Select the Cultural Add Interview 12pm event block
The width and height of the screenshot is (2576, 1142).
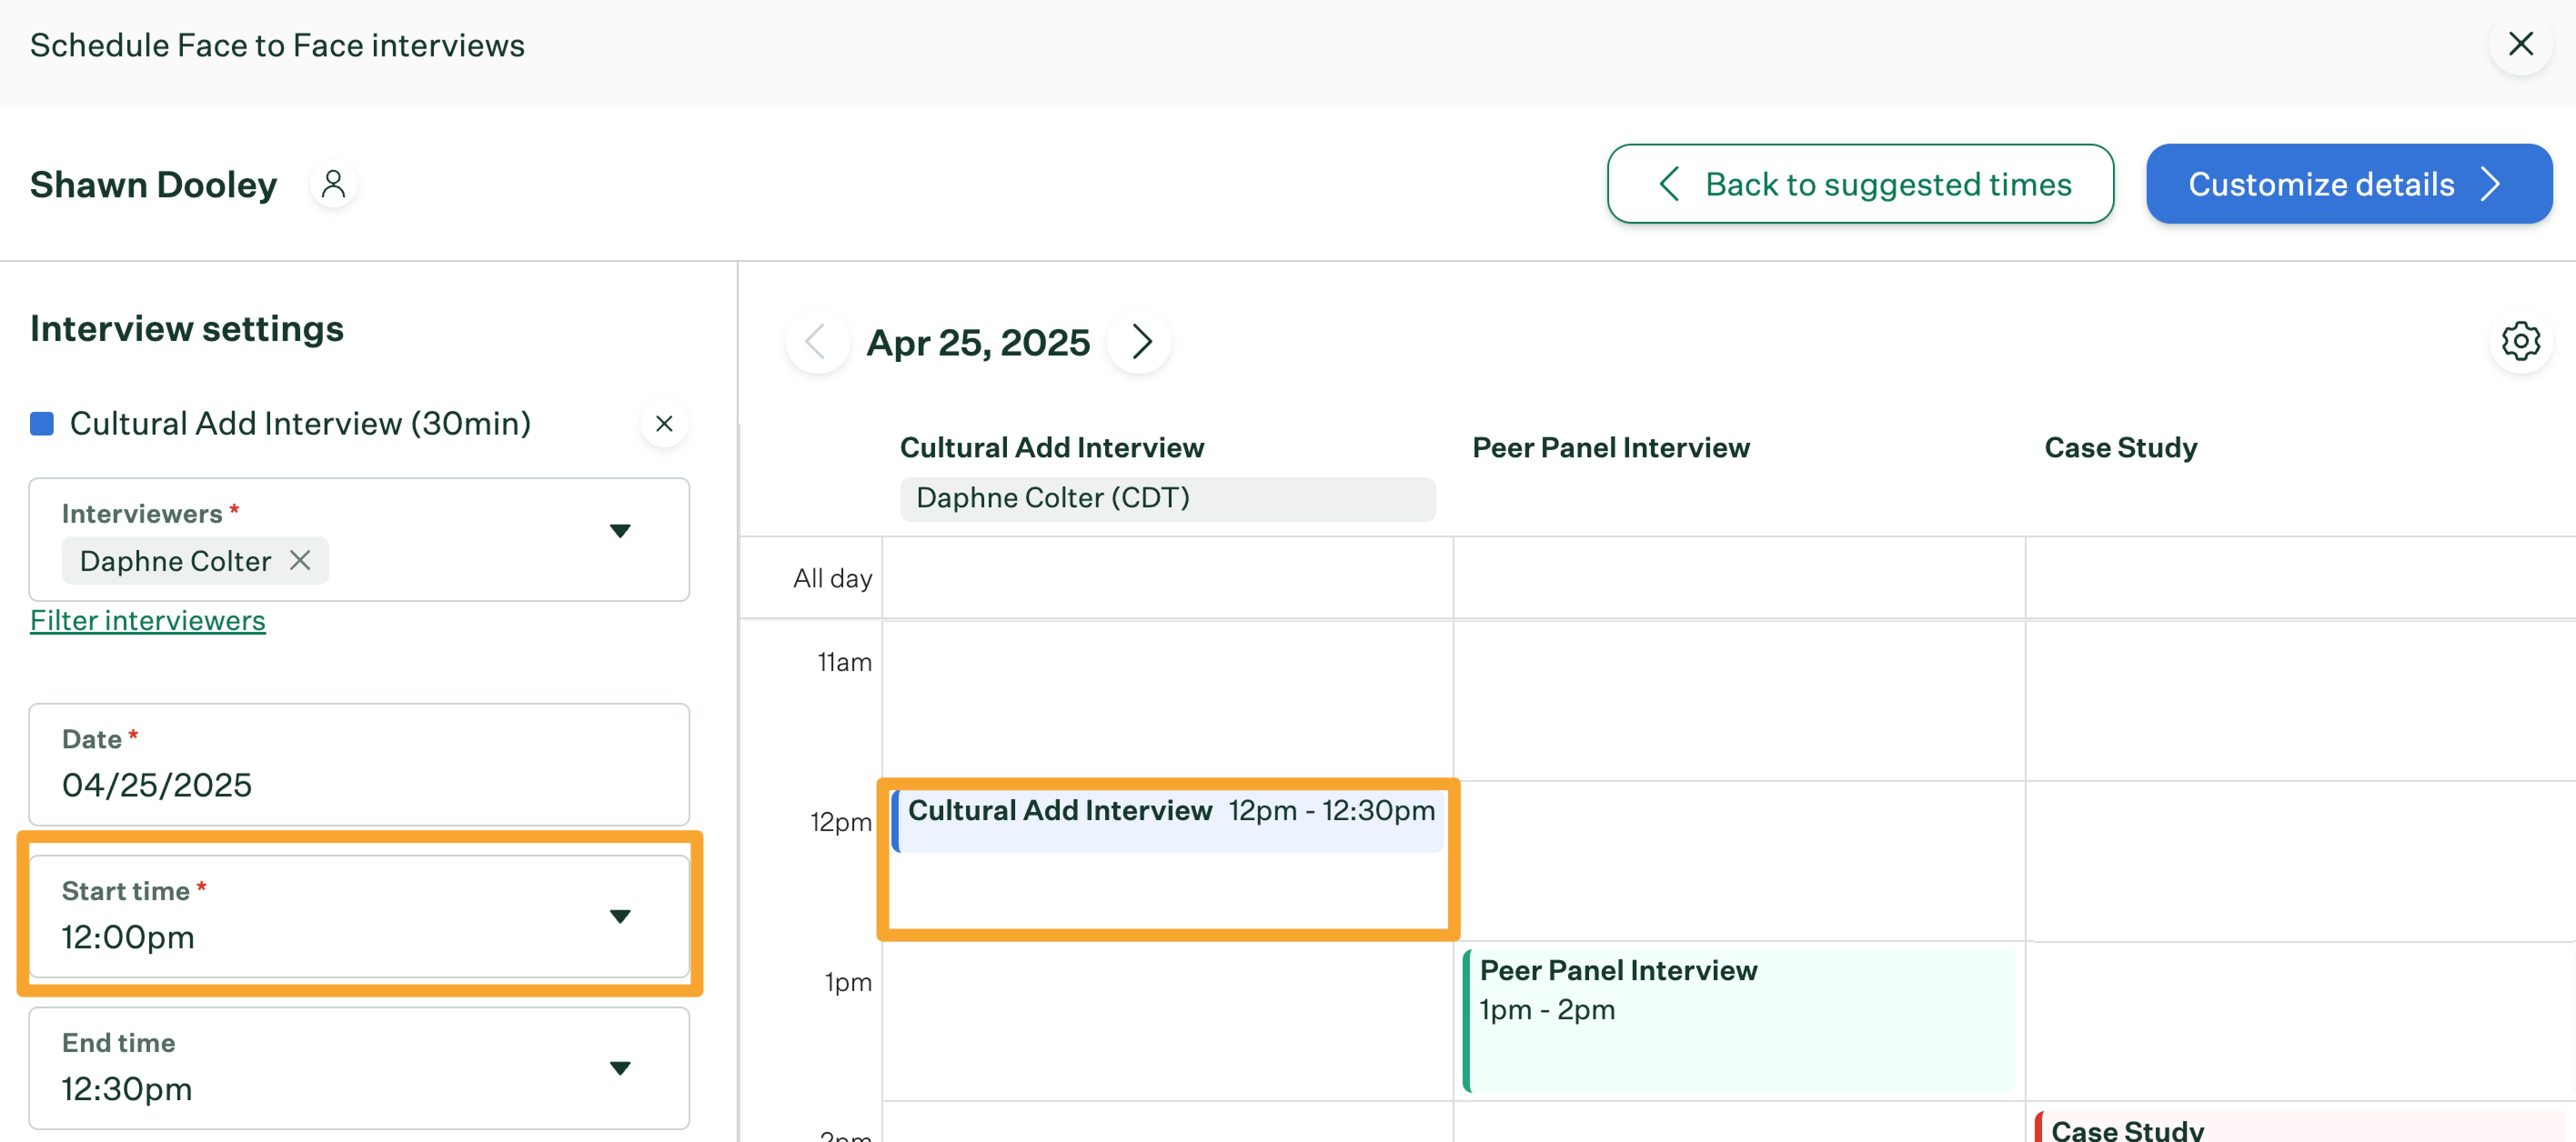pos(1168,821)
